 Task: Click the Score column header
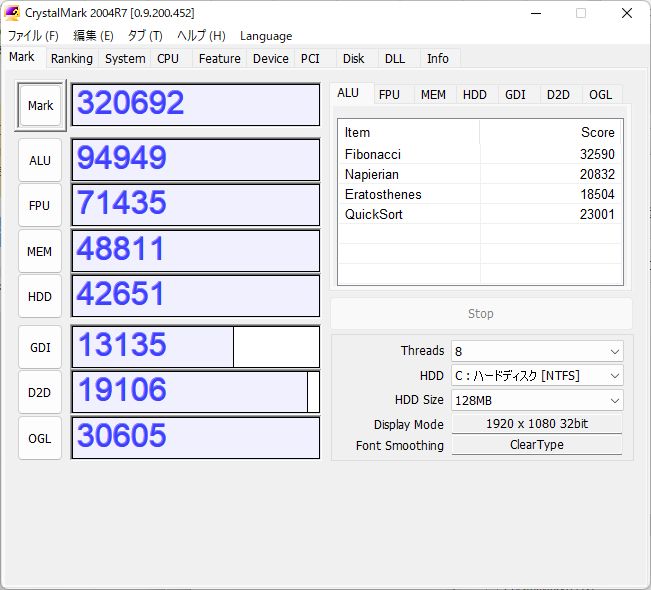(551, 132)
